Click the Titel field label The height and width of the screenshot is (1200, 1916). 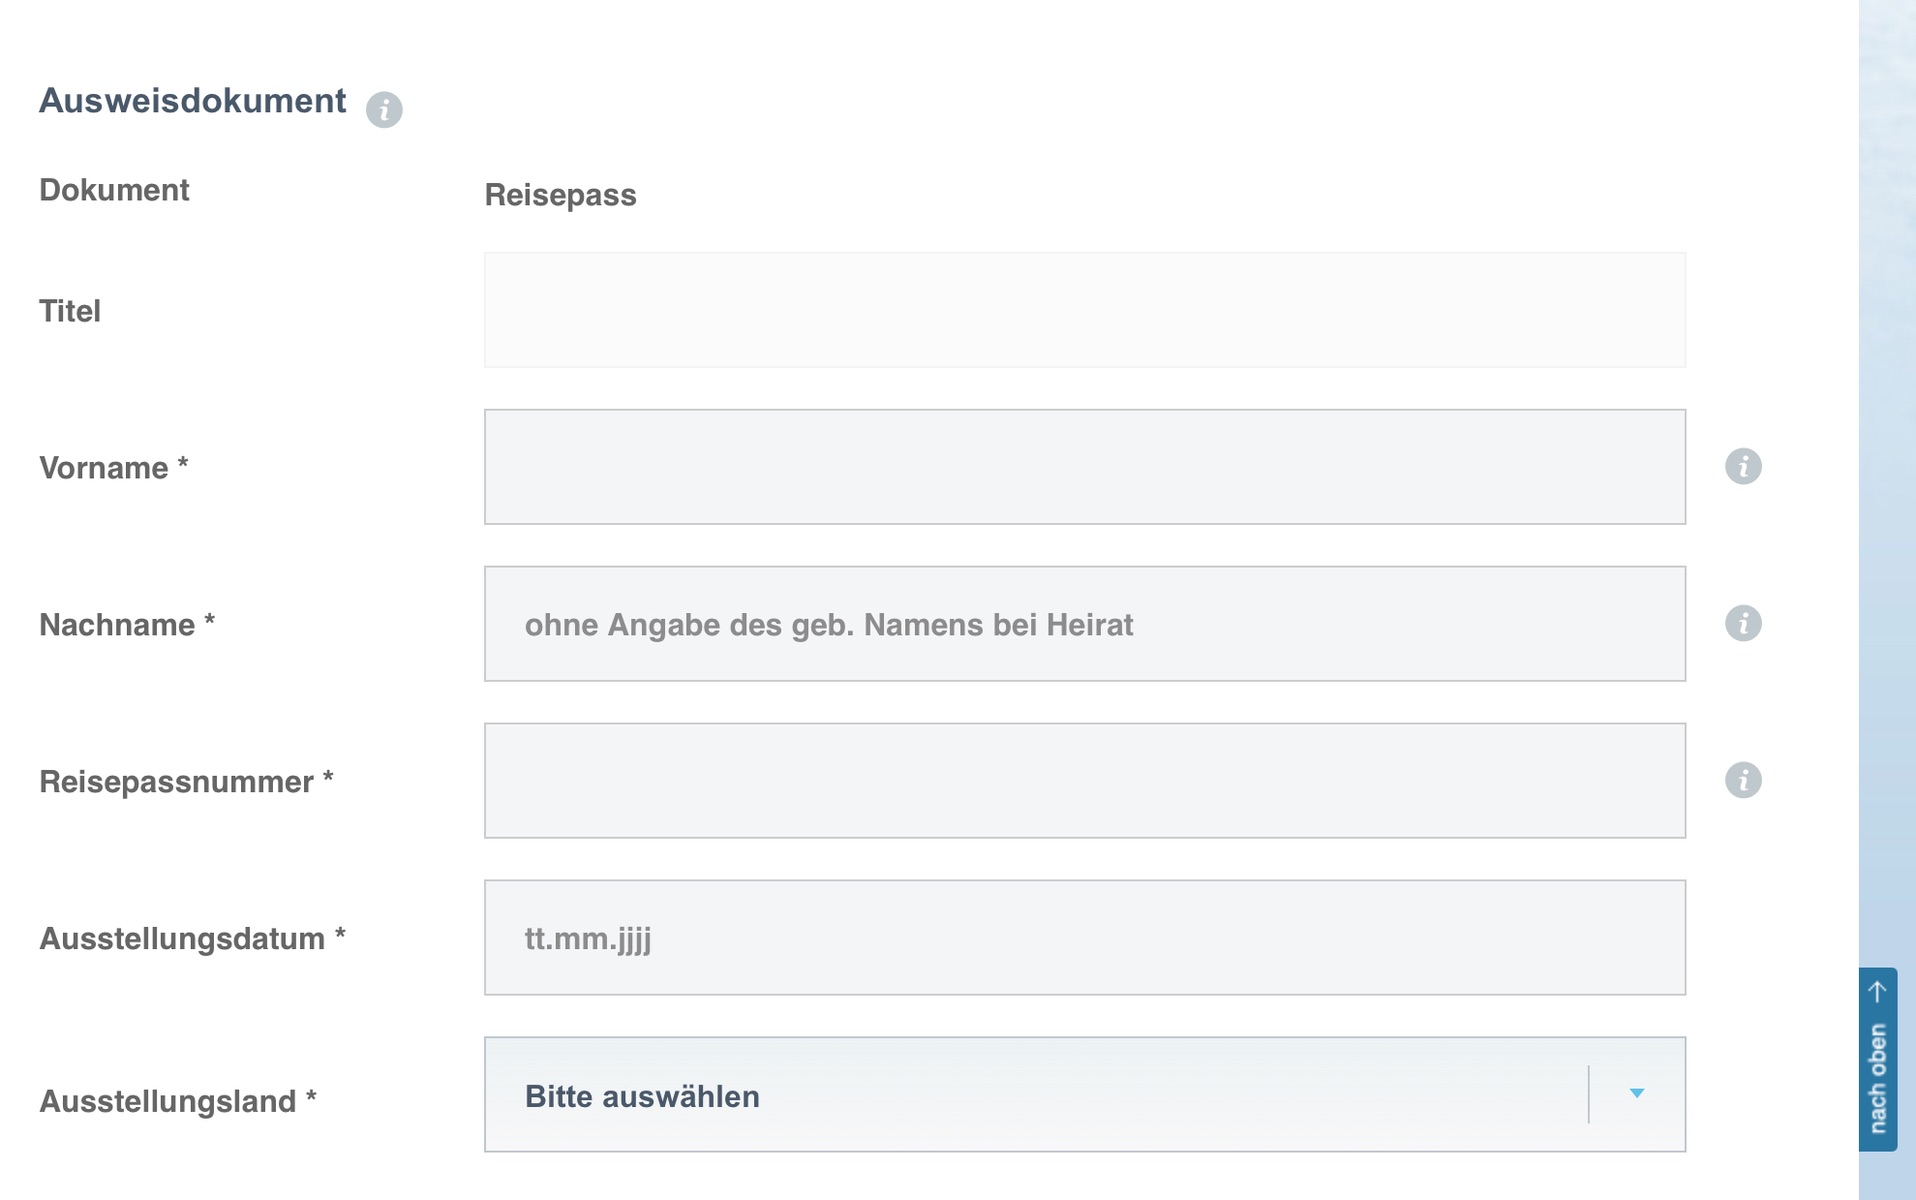[70, 311]
